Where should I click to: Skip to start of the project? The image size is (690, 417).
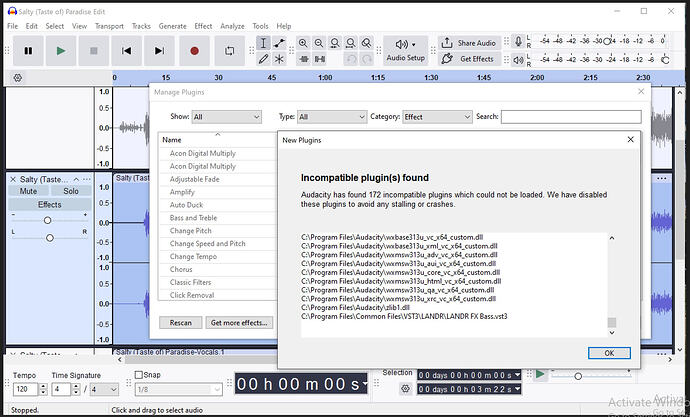tap(127, 50)
